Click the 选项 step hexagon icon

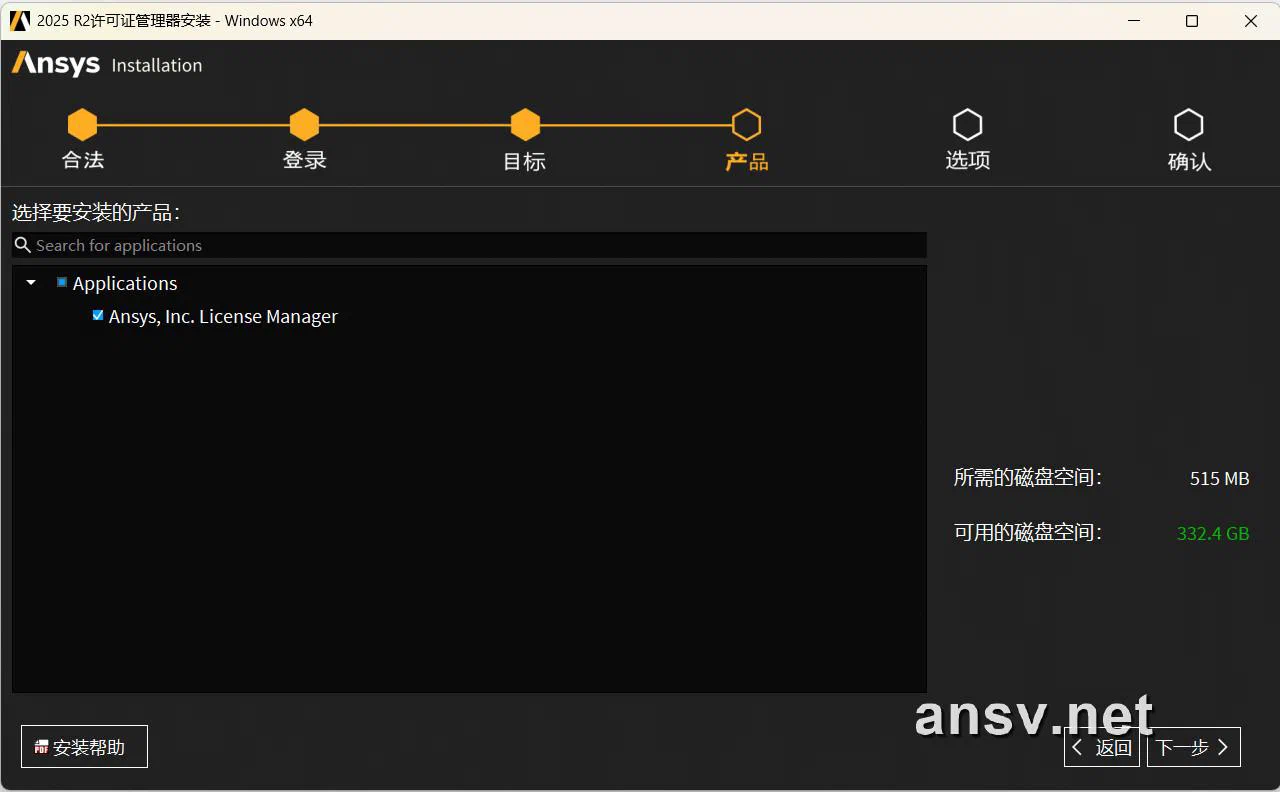tap(967, 125)
